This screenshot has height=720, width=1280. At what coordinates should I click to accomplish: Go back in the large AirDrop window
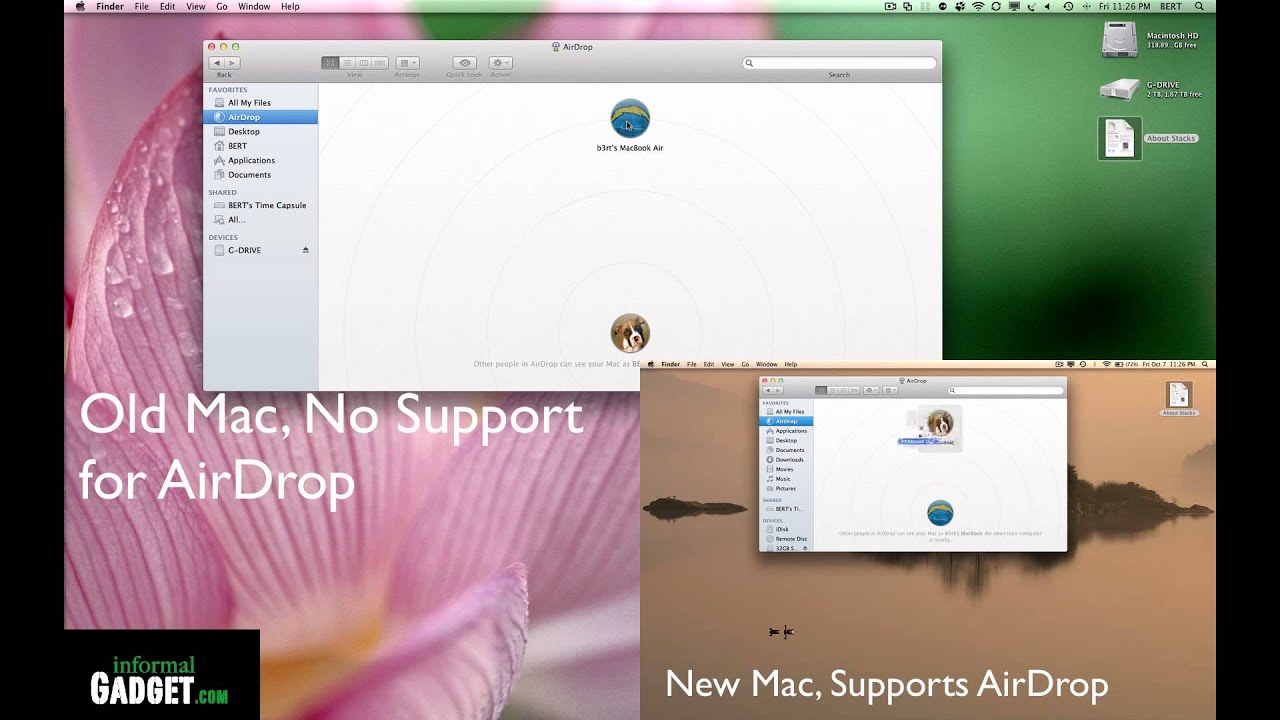click(217, 63)
